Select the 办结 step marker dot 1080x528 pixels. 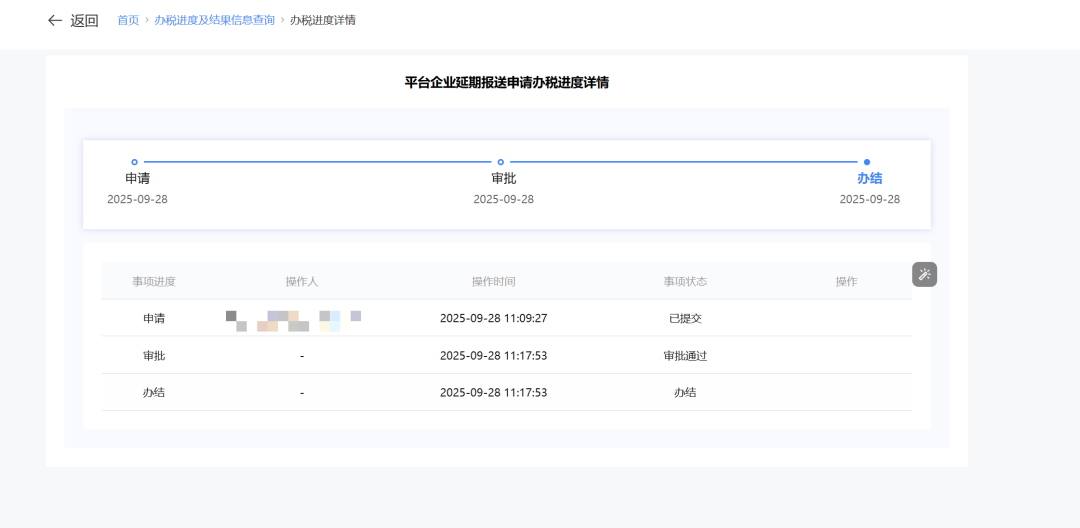pos(866,162)
